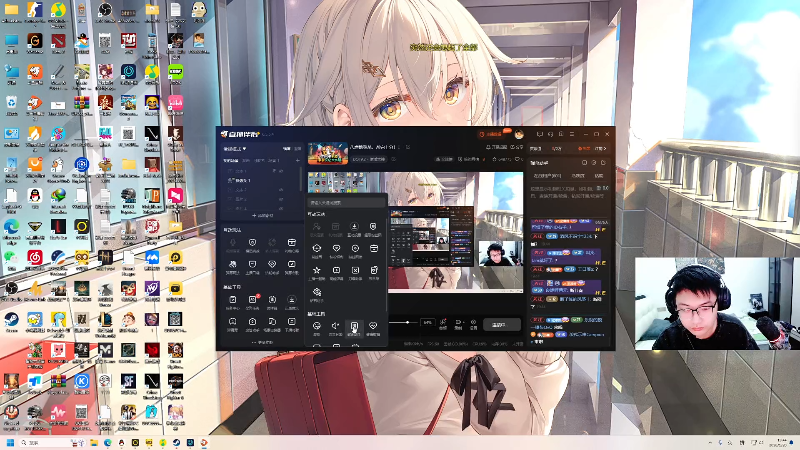This screenshot has height=450, width=800.
Task: Open Steam shortcut on the desktop
Action: point(11,319)
